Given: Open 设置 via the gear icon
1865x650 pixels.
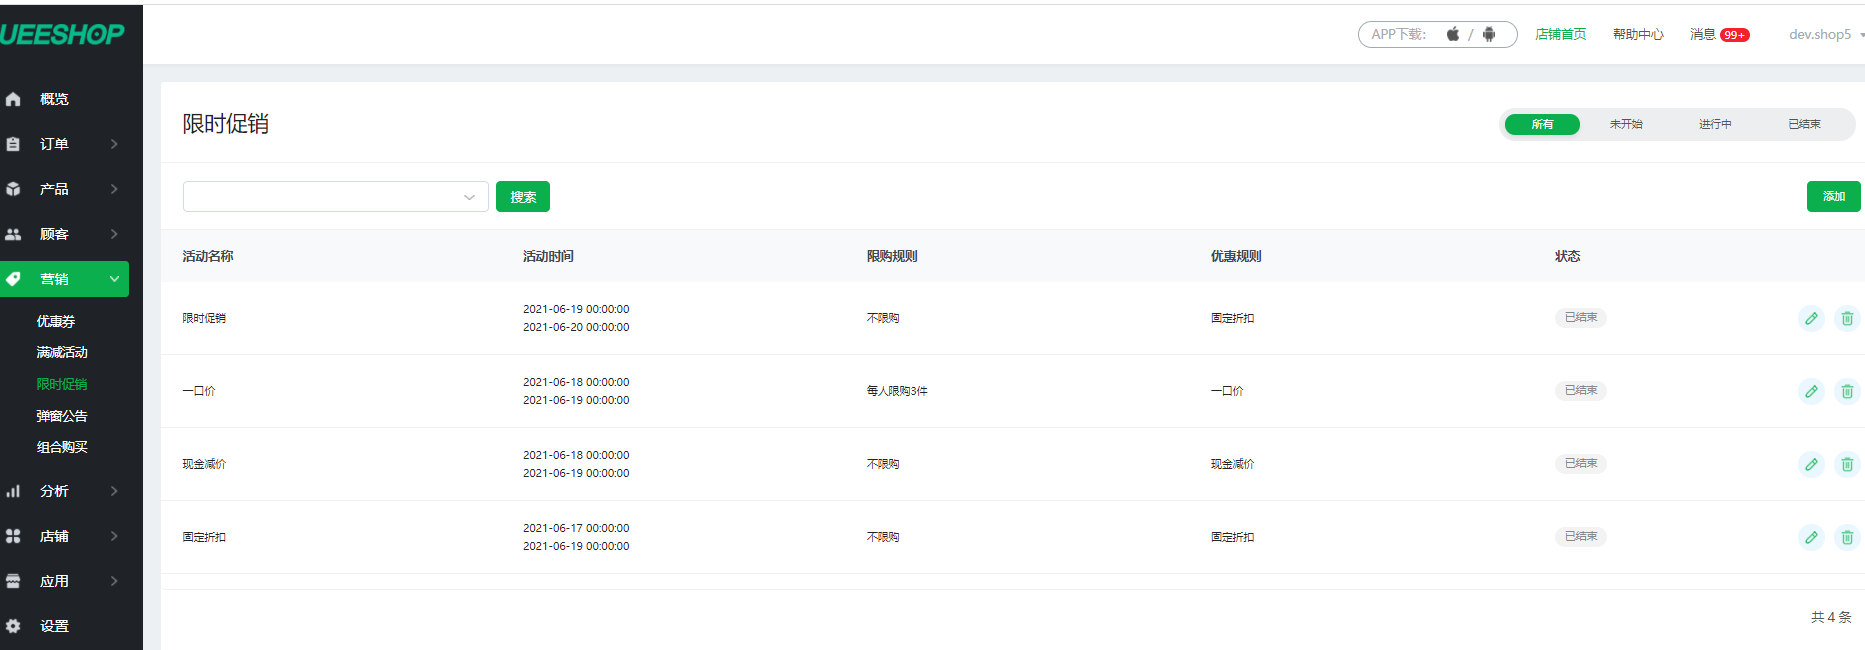Looking at the screenshot, I should coord(13,626).
